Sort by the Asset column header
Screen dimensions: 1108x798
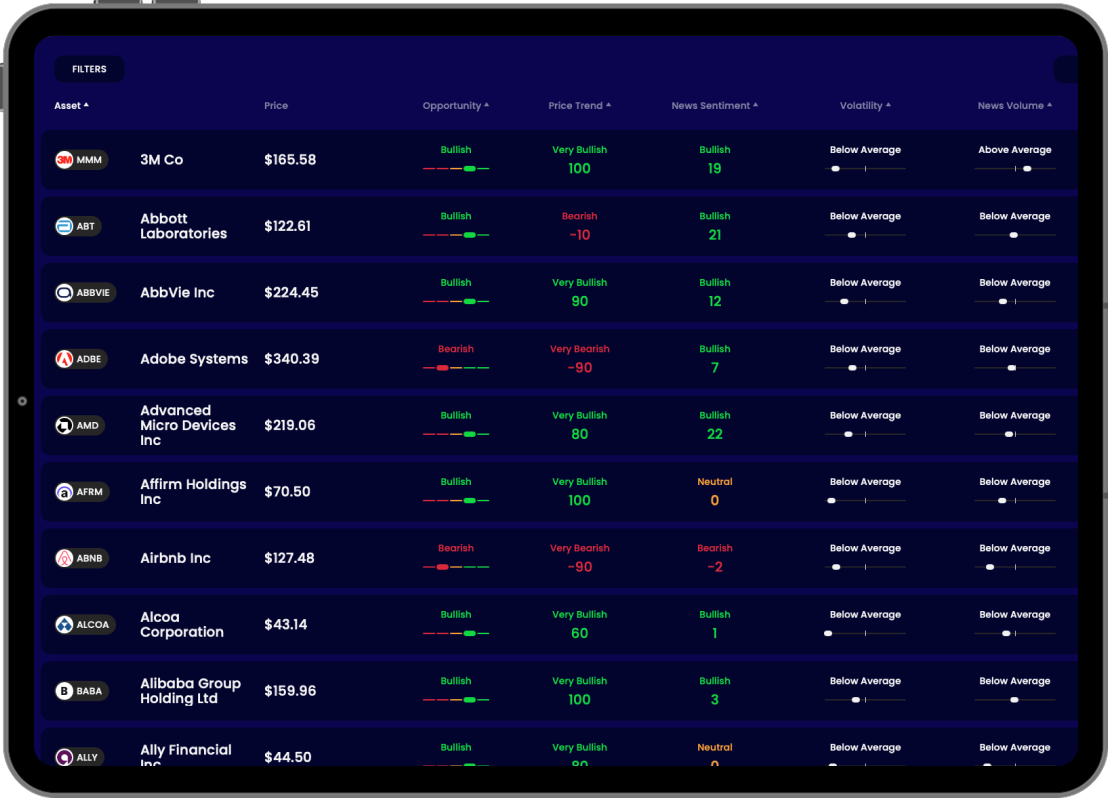pyautogui.click(x=71, y=106)
